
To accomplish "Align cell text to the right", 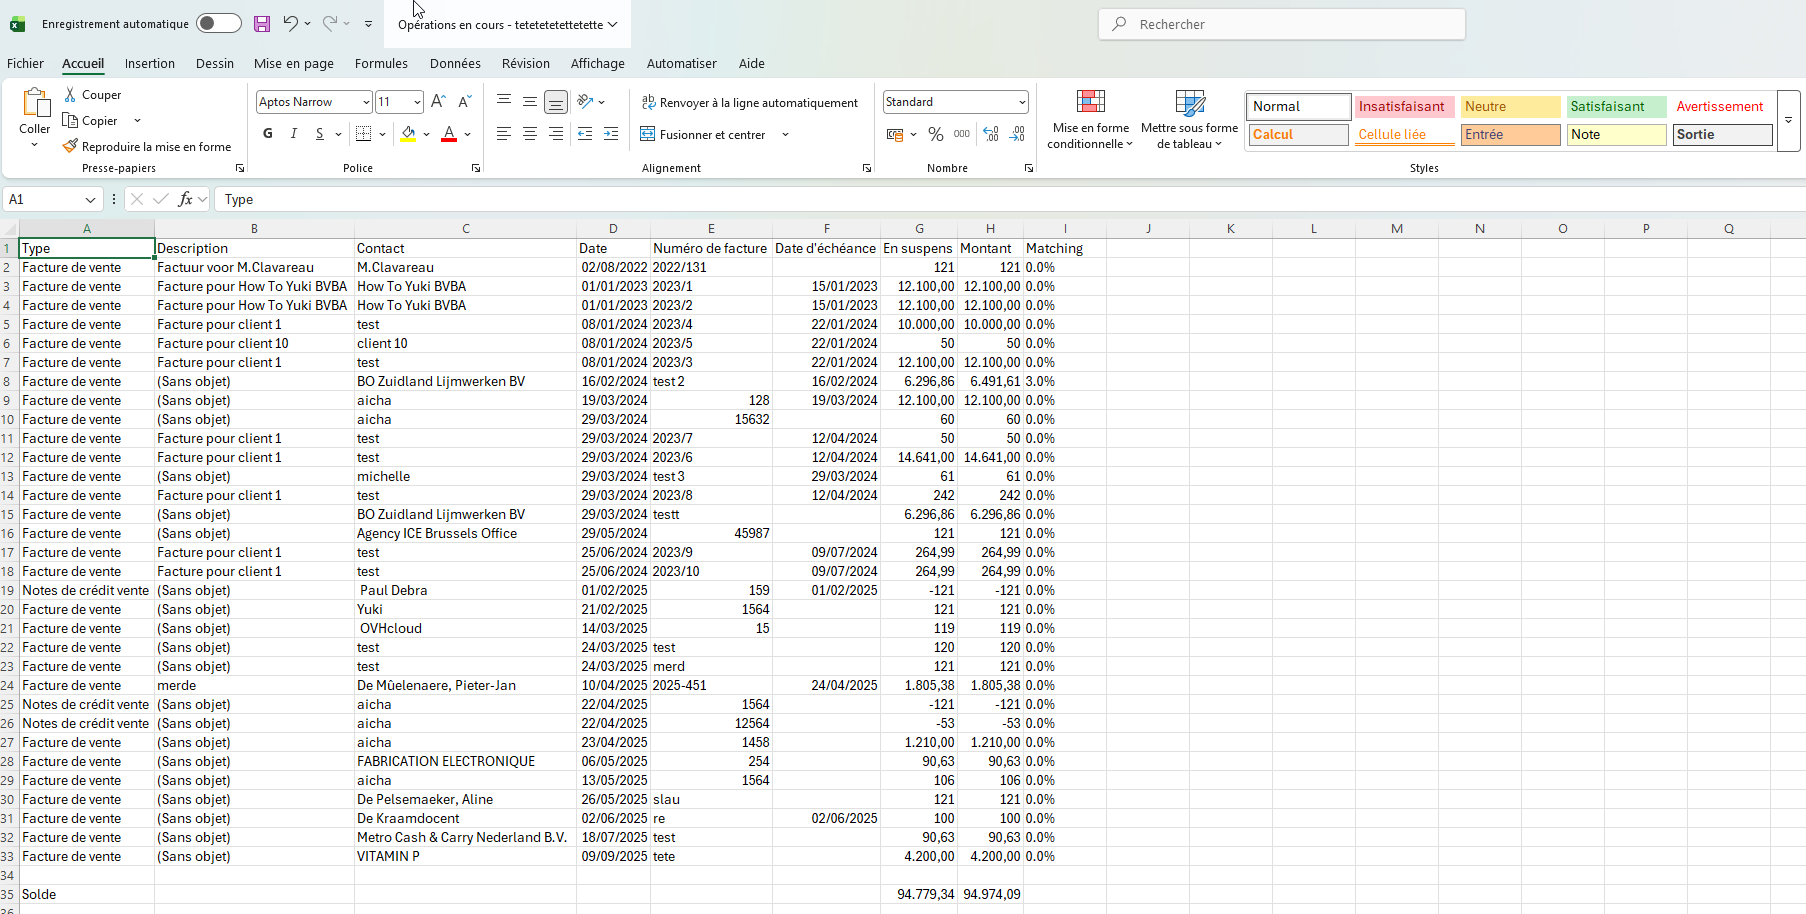I will pyautogui.click(x=556, y=134).
